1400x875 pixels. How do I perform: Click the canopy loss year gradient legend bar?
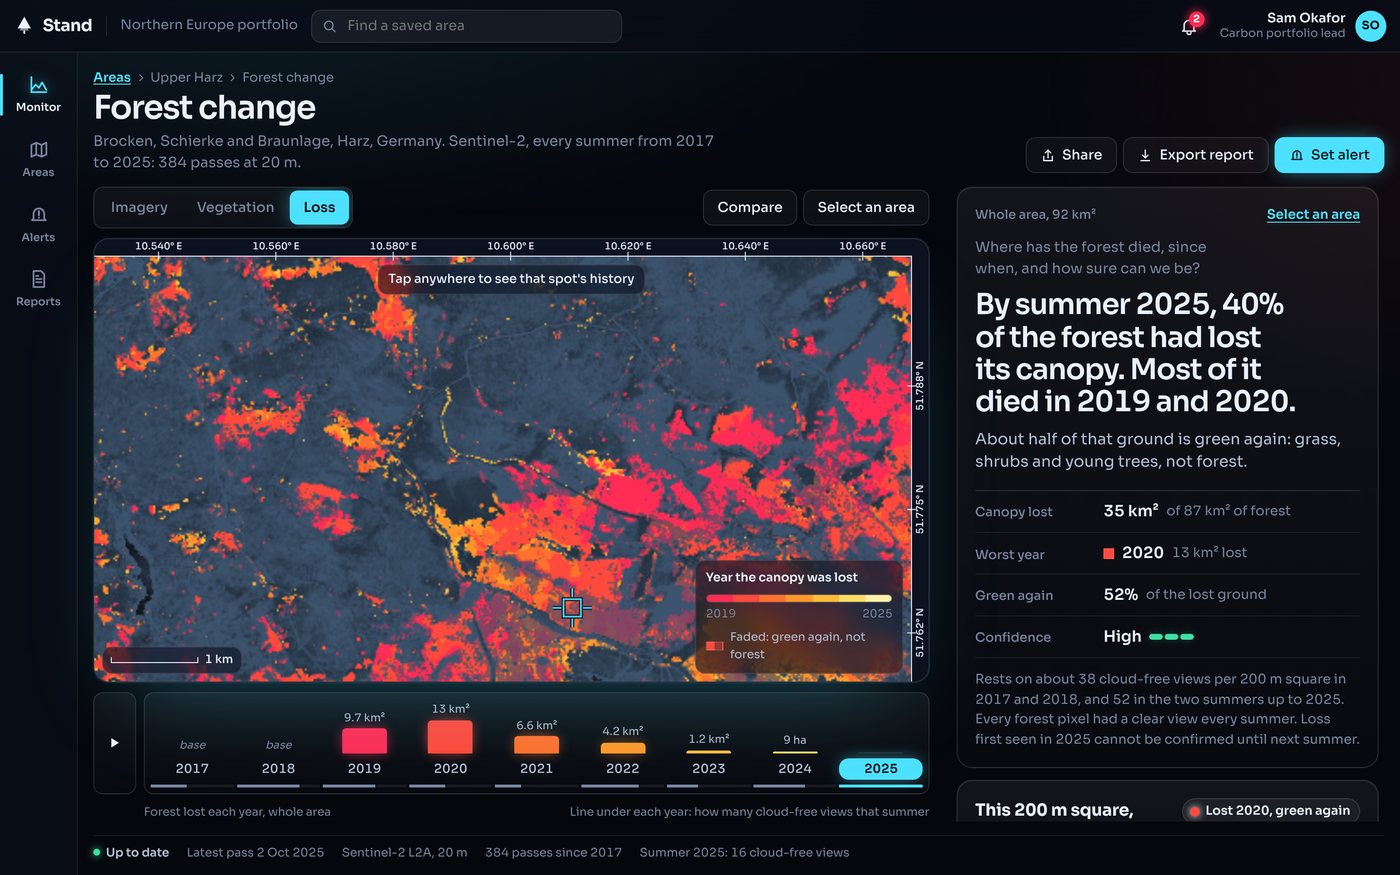tap(798, 598)
